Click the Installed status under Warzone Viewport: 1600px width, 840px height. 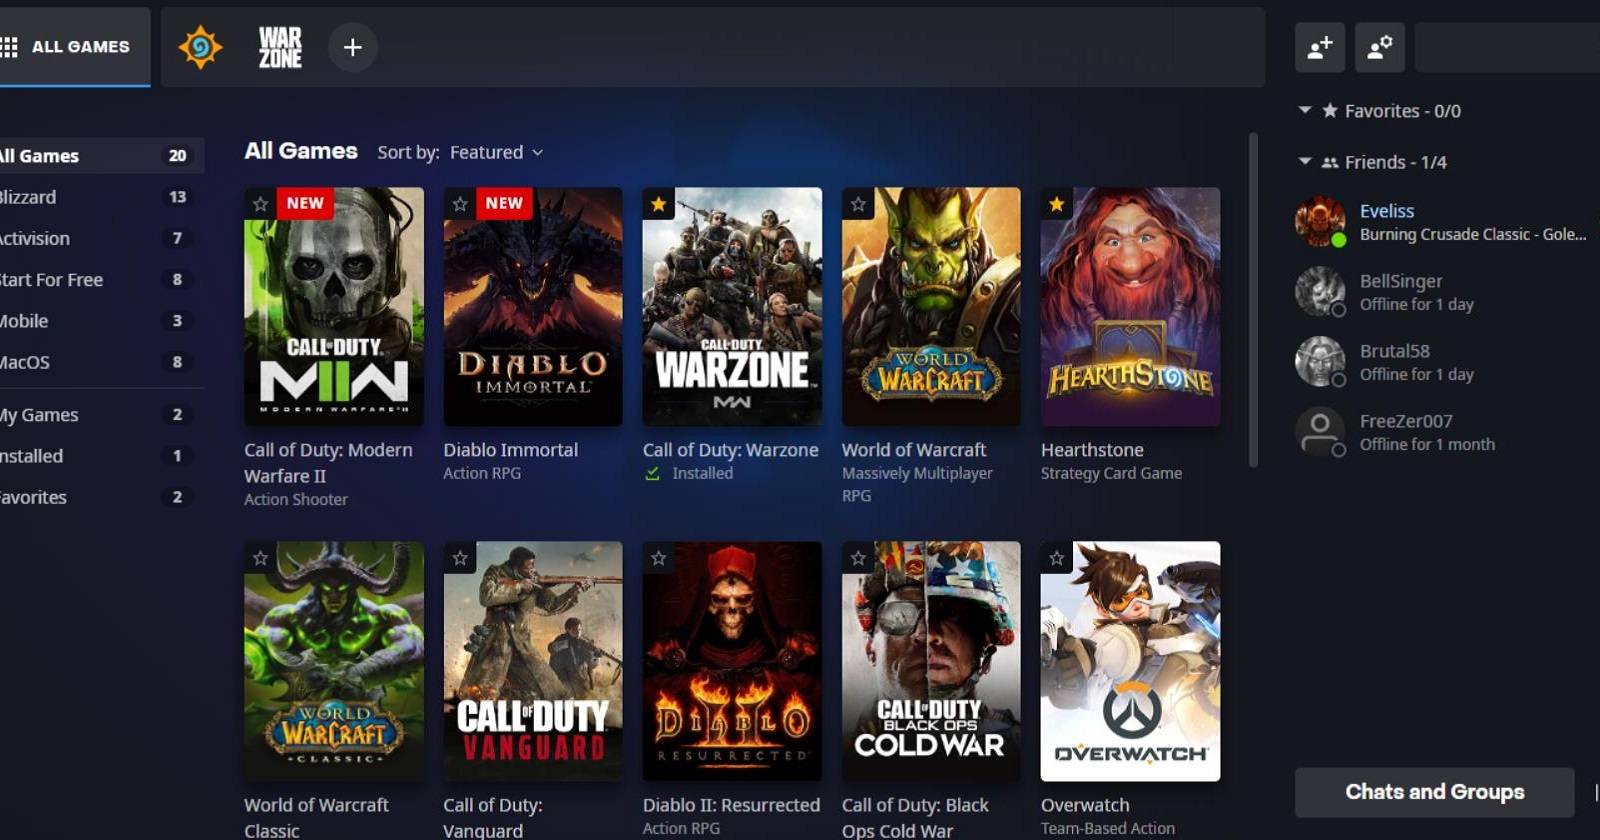(x=702, y=474)
